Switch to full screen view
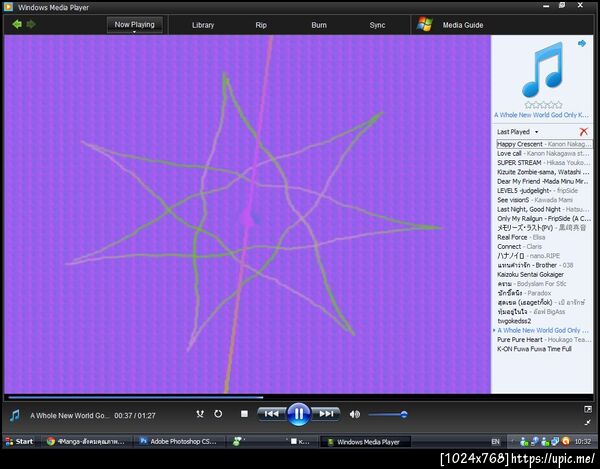 click(588, 409)
